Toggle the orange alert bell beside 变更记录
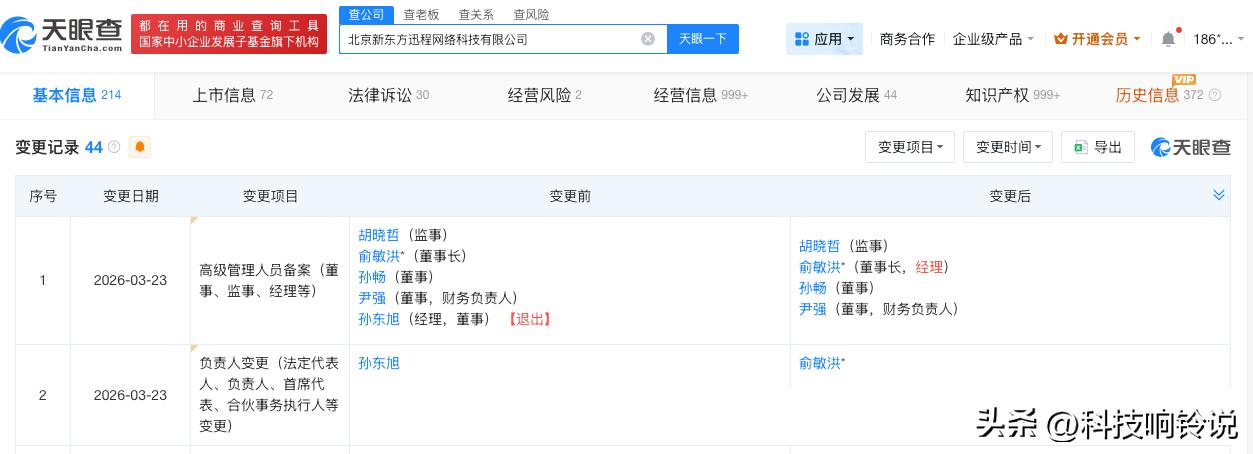The height and width of the screenshot is (454, 1253). click(140, 147)
